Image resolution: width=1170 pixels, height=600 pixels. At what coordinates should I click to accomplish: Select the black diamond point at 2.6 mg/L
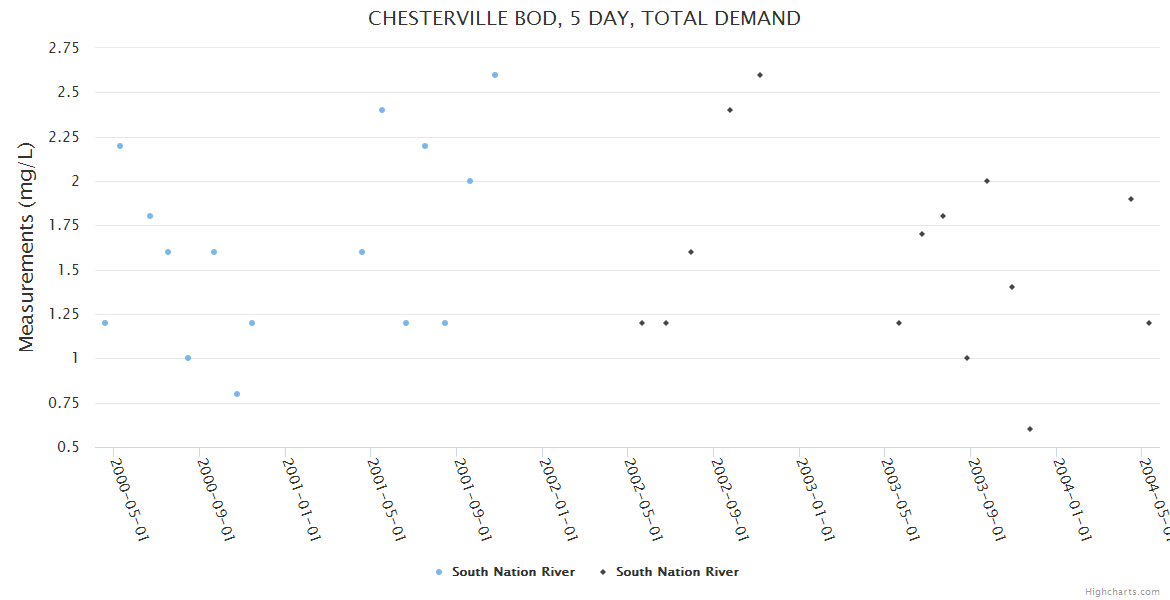(760, 75)
